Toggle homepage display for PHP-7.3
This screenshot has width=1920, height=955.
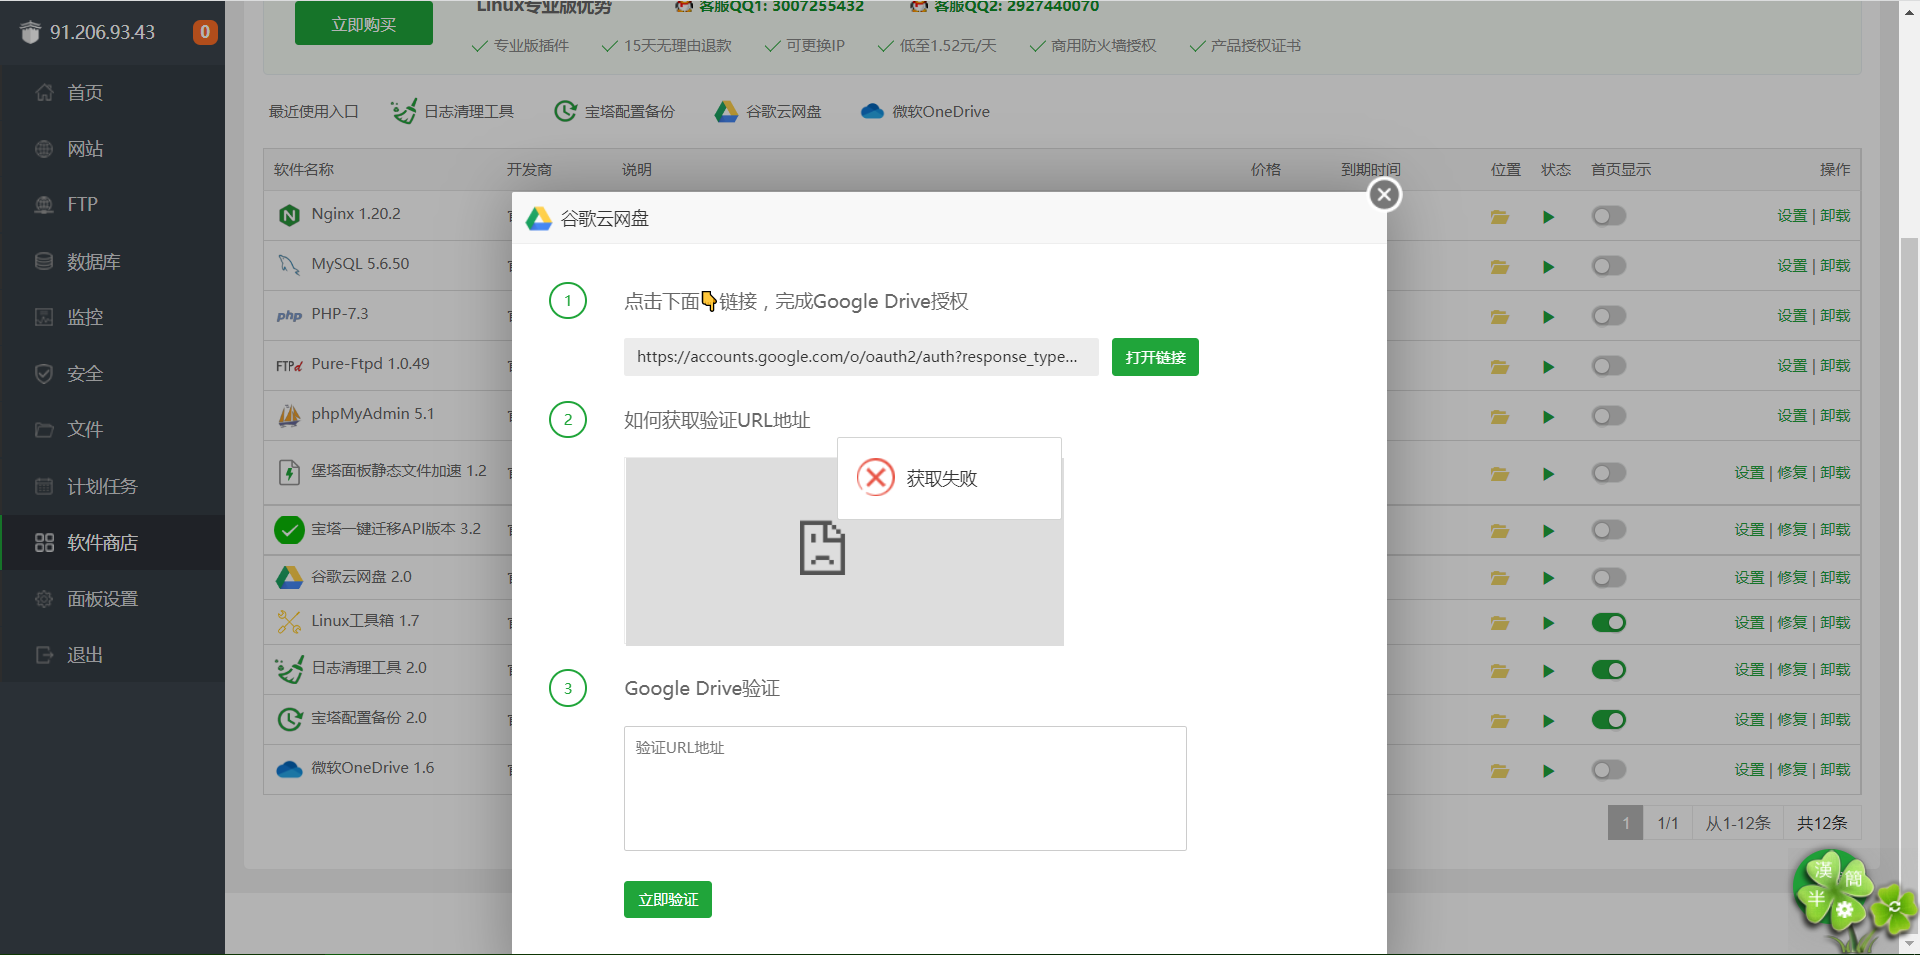[1609, 316]
